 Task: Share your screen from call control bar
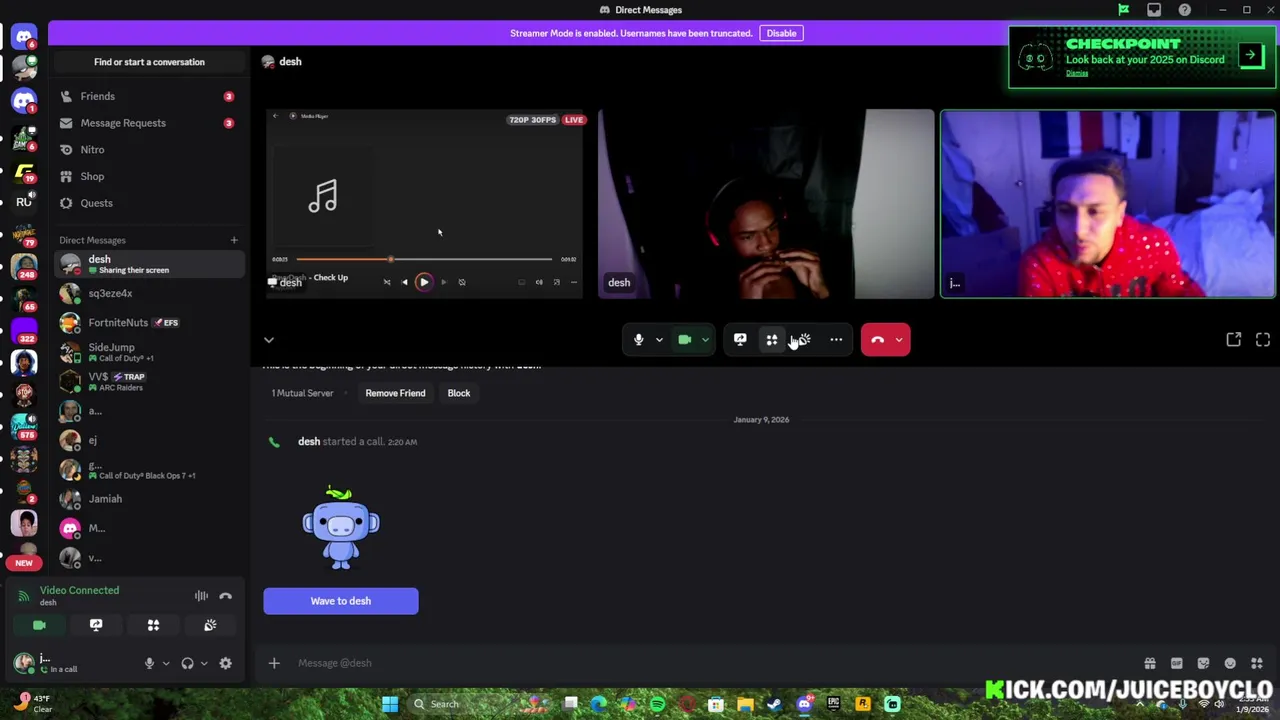pyautogui.click(x=740, y=340)
